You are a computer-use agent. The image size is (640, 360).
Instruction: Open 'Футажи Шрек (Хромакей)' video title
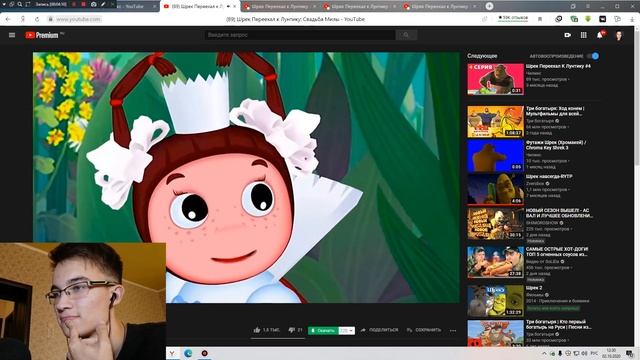coord(556,145)
